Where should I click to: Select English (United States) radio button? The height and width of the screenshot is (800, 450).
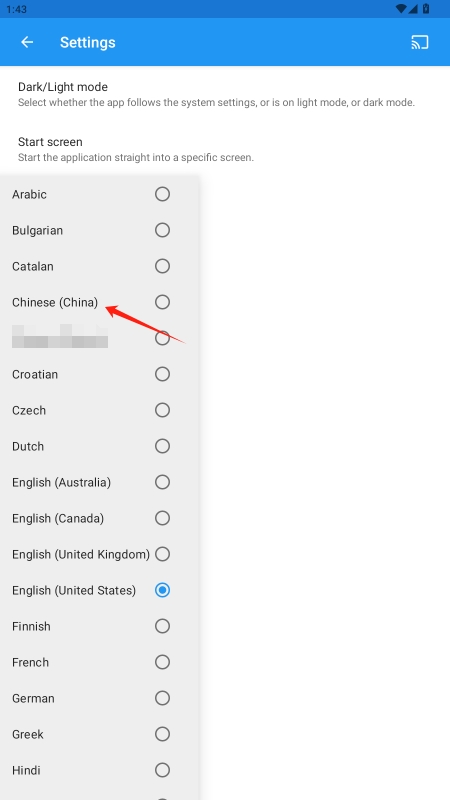[162, 590]
